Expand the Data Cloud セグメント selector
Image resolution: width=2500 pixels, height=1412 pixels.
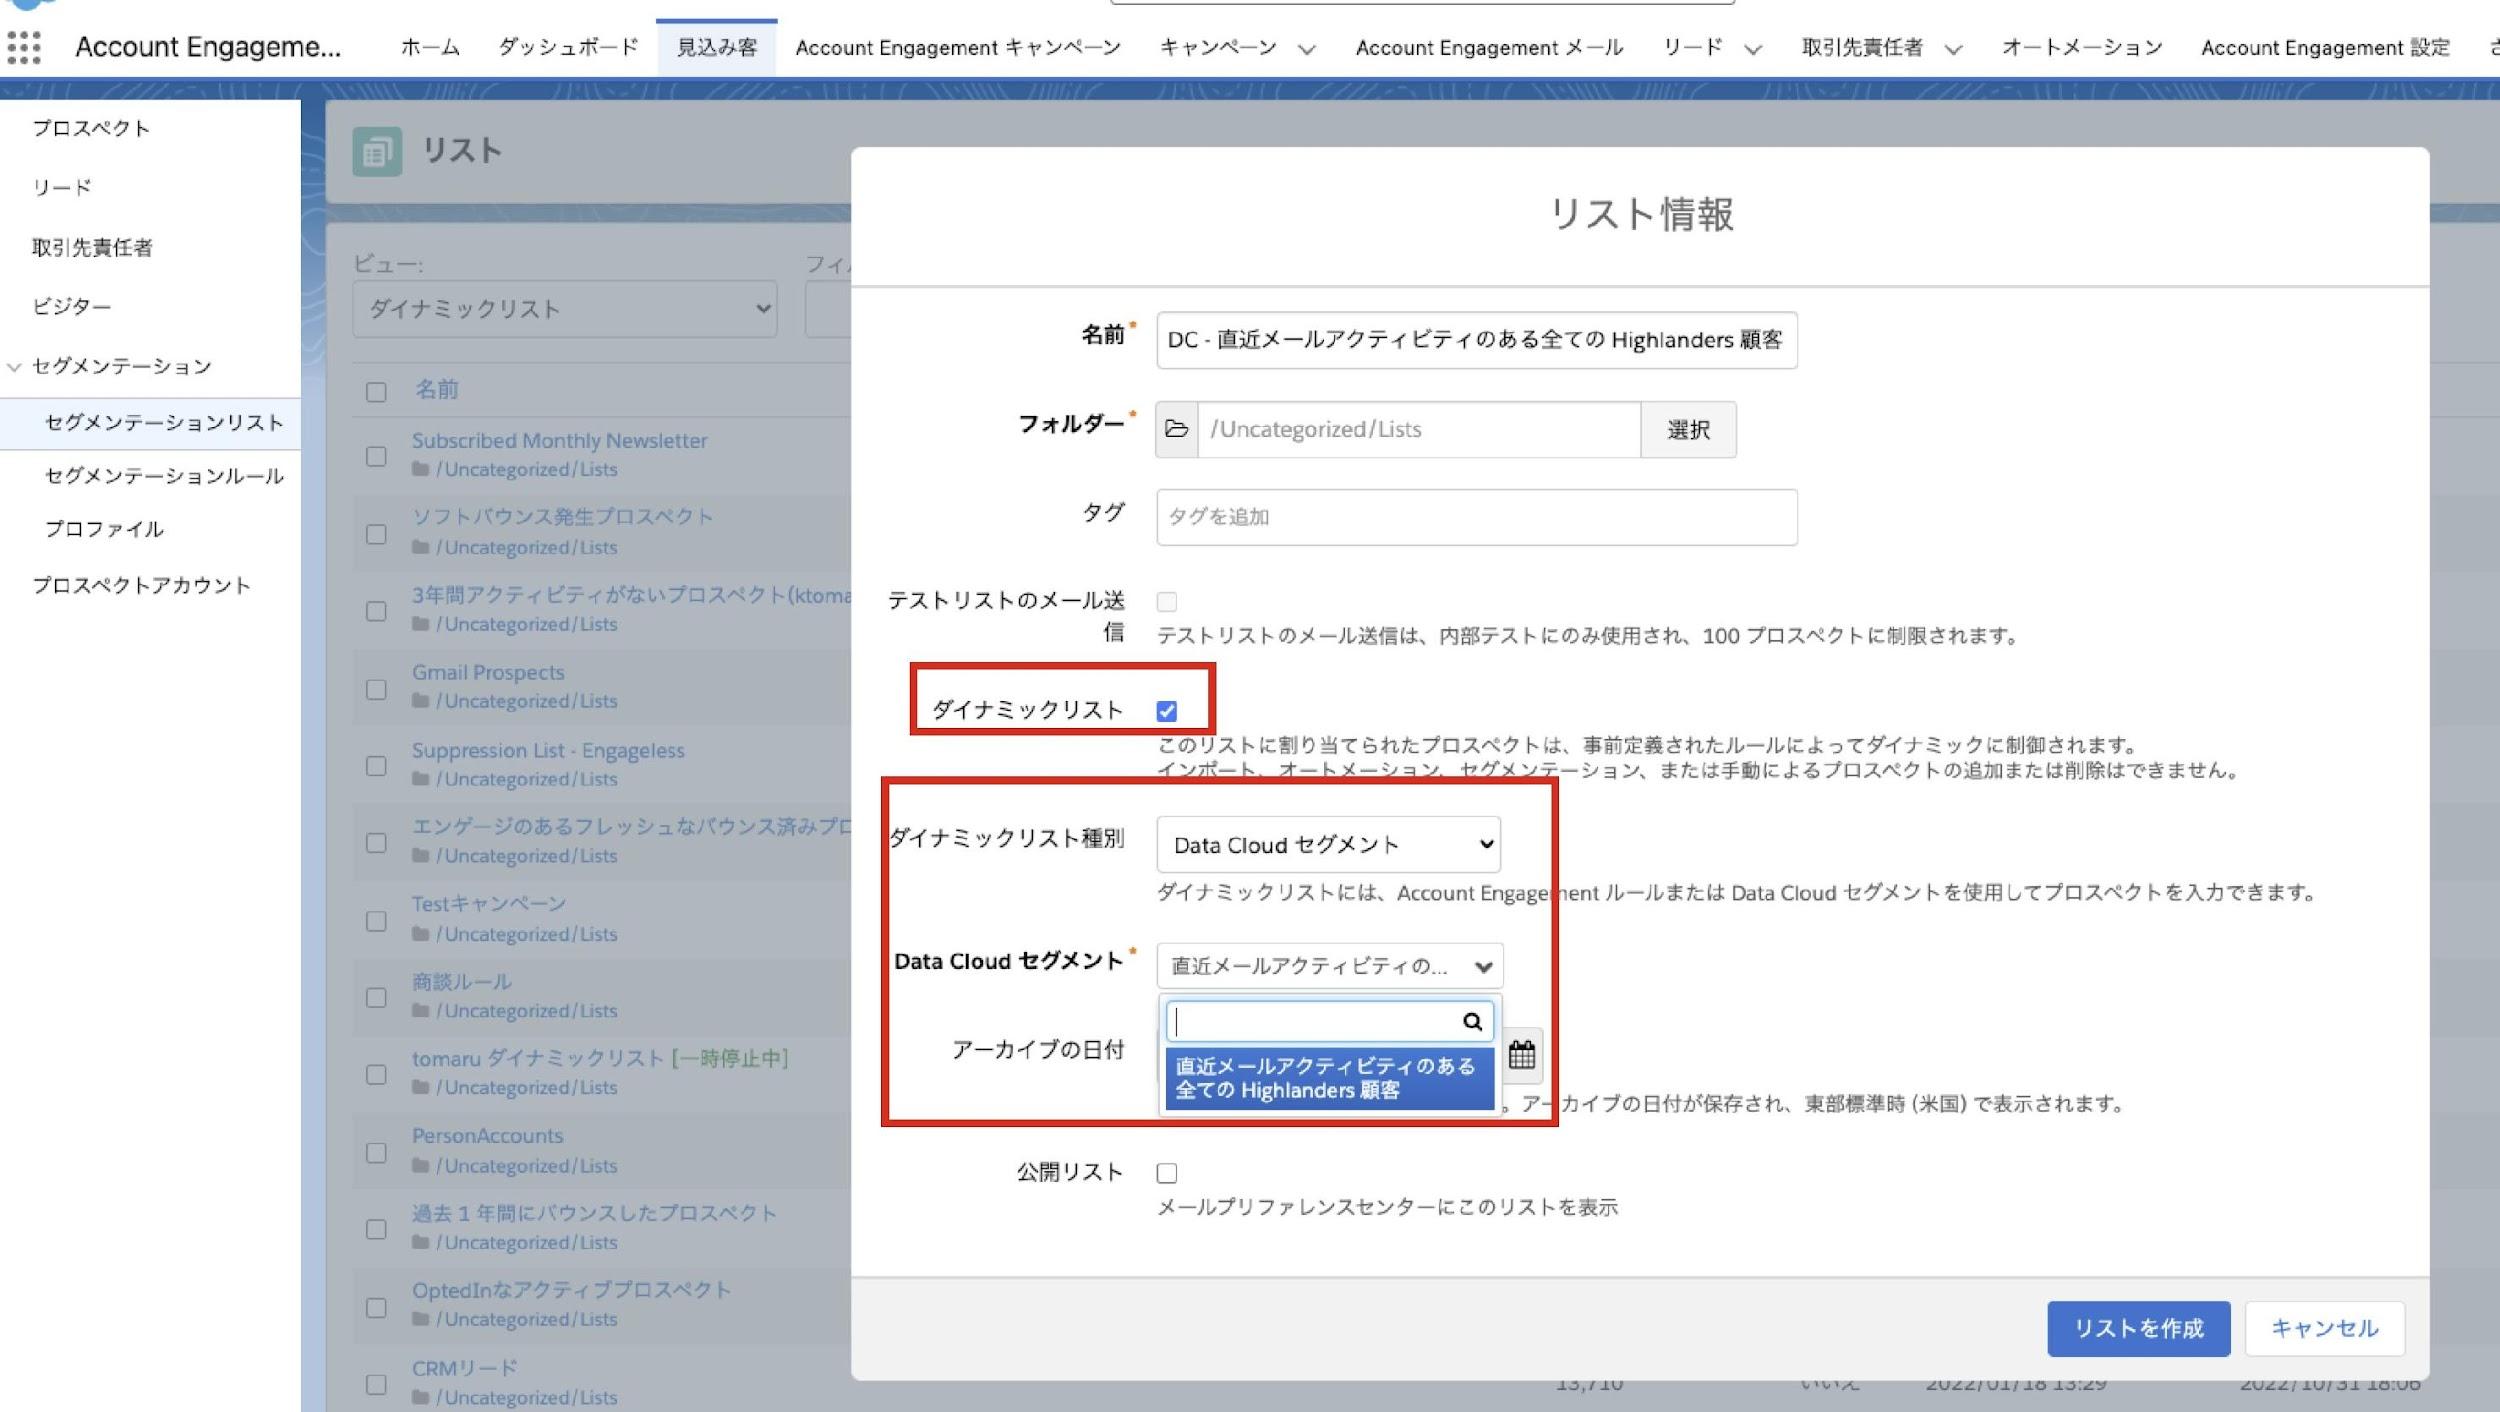pyautogui.click(x=1329, y=966)
